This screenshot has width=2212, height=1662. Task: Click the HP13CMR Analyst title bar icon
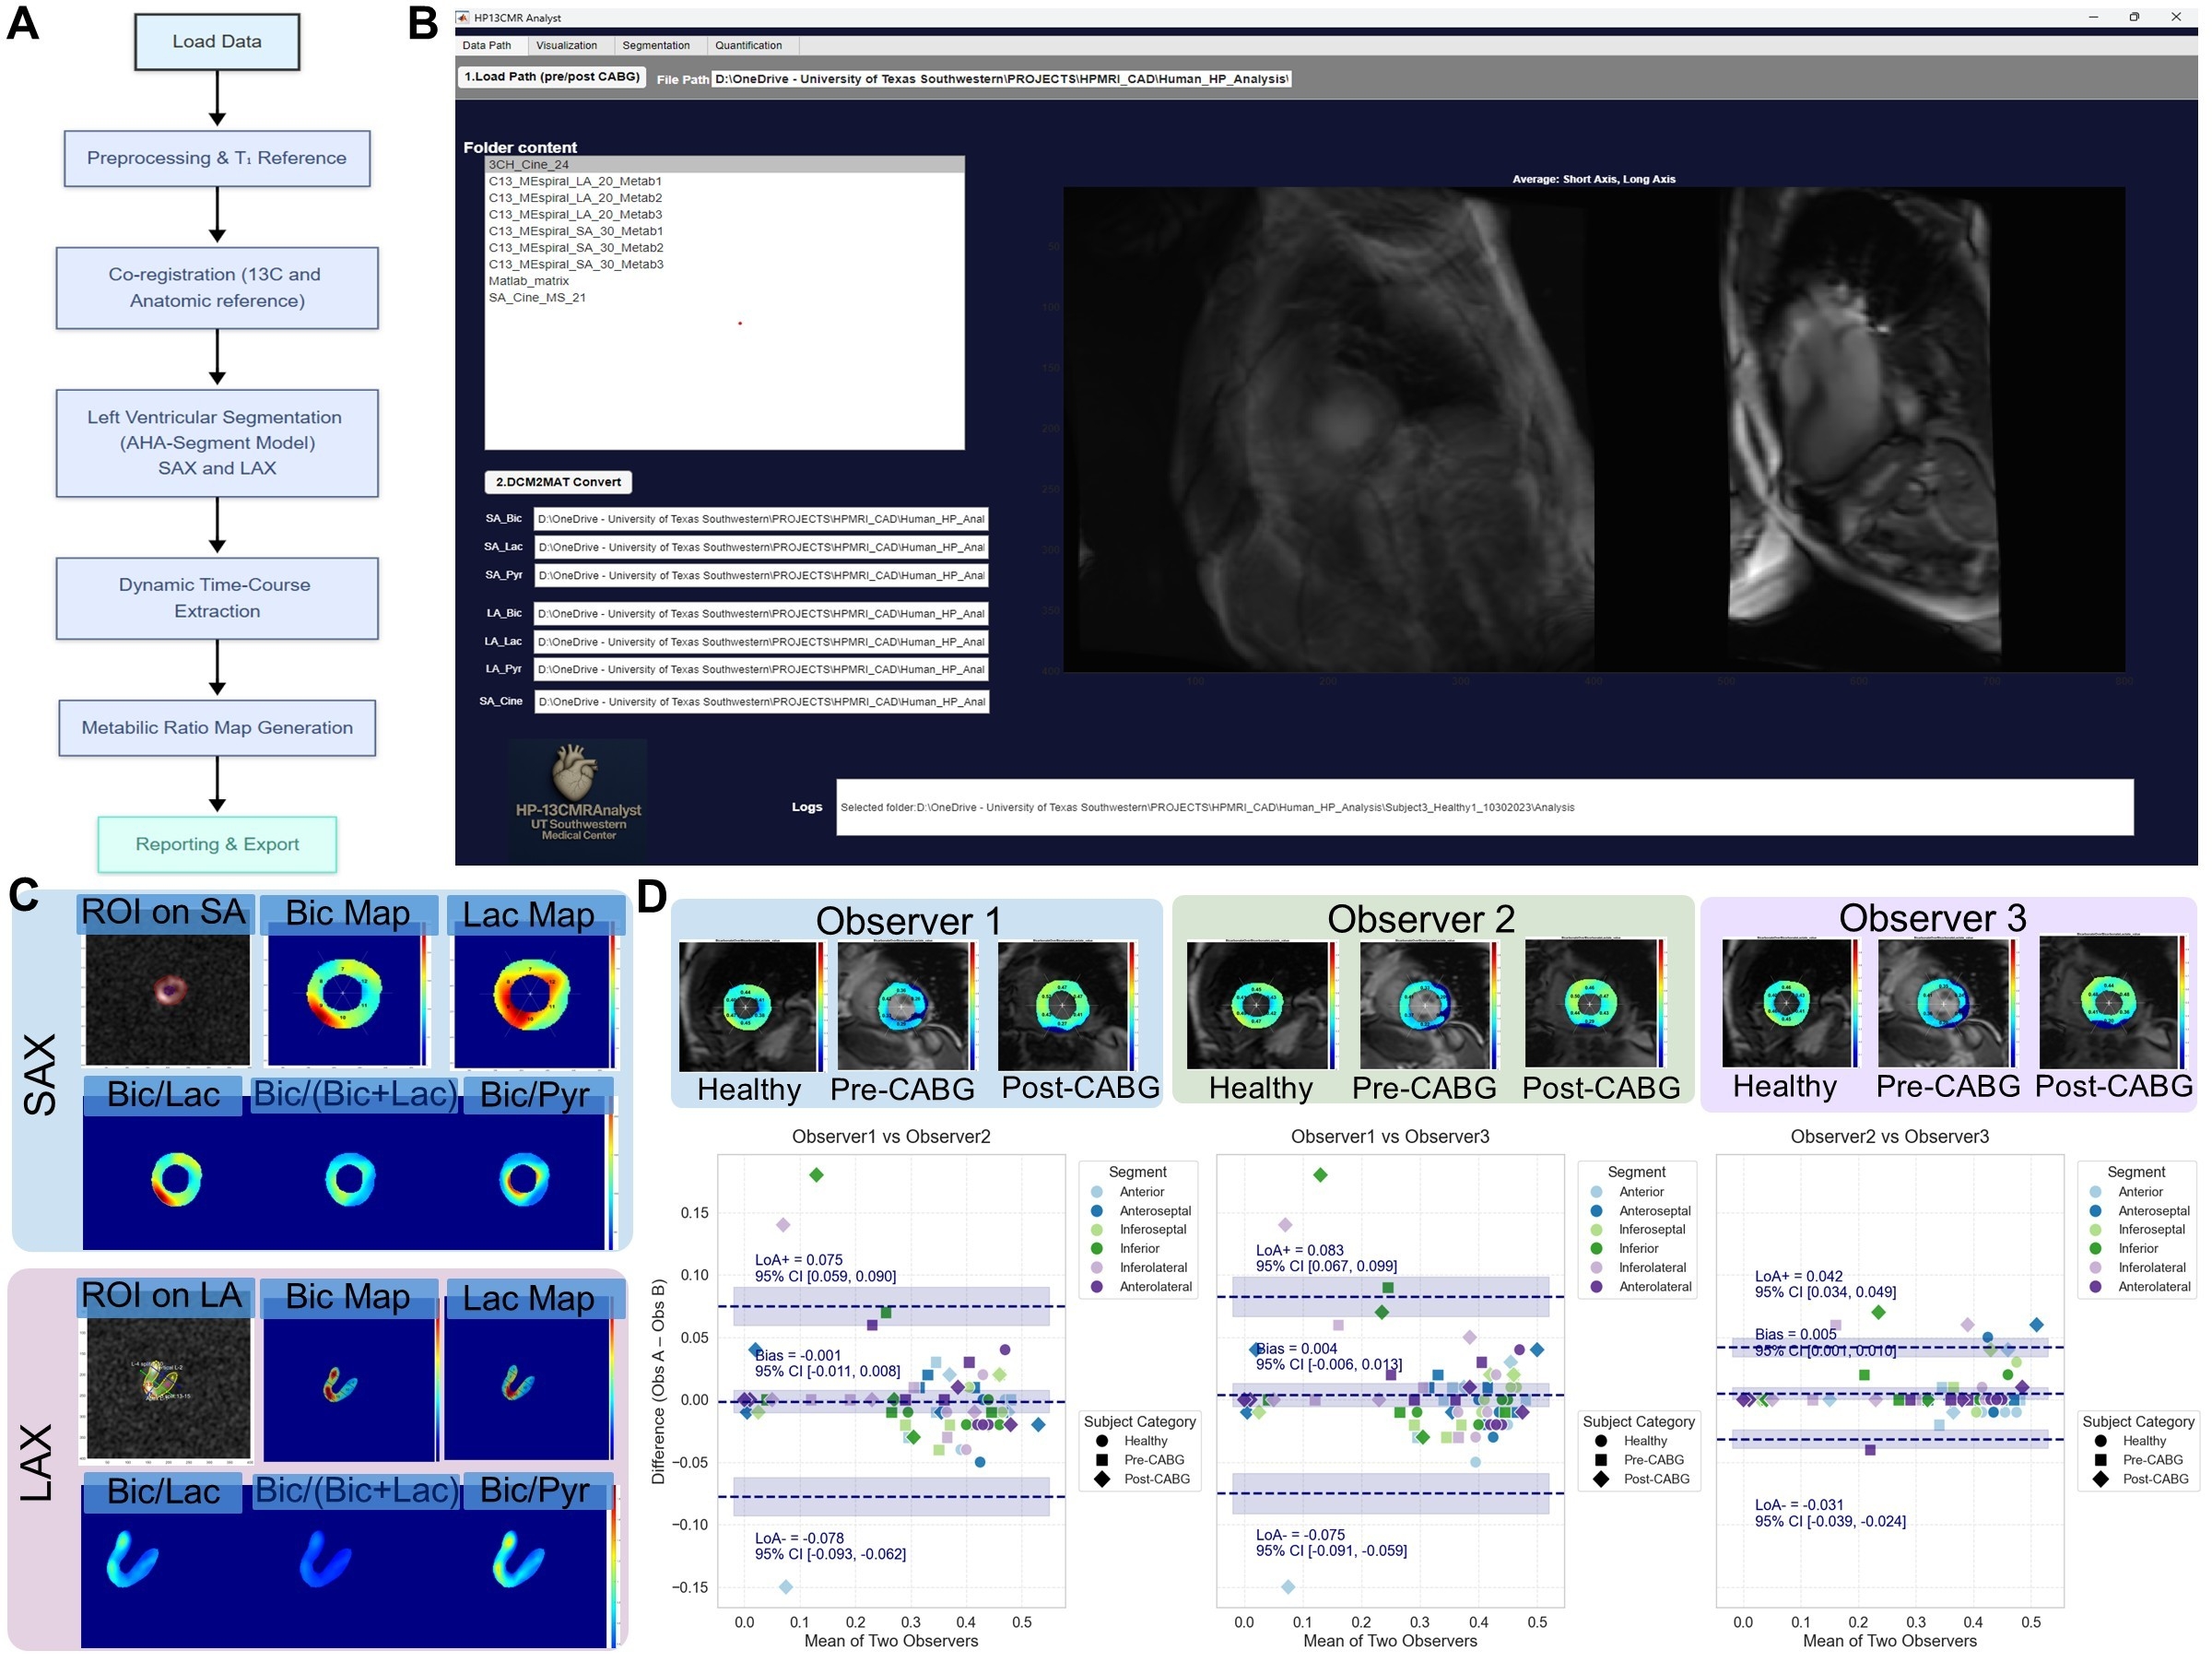462,18
